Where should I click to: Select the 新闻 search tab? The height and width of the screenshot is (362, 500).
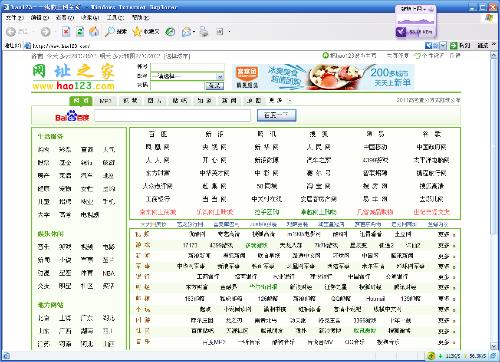[229, 100]
